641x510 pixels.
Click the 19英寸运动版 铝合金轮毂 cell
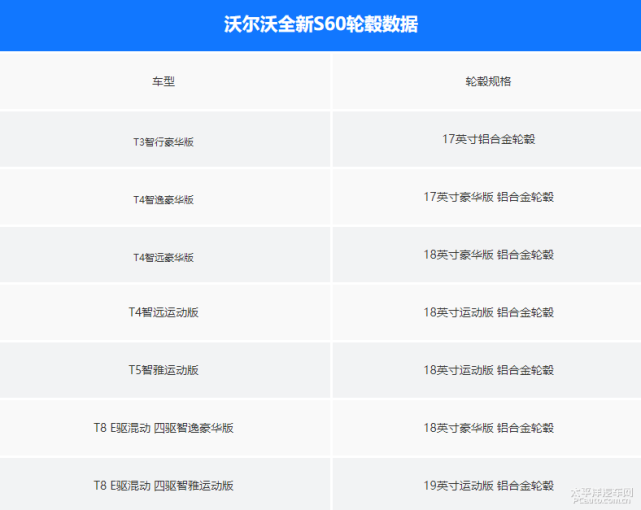(488, 485)
